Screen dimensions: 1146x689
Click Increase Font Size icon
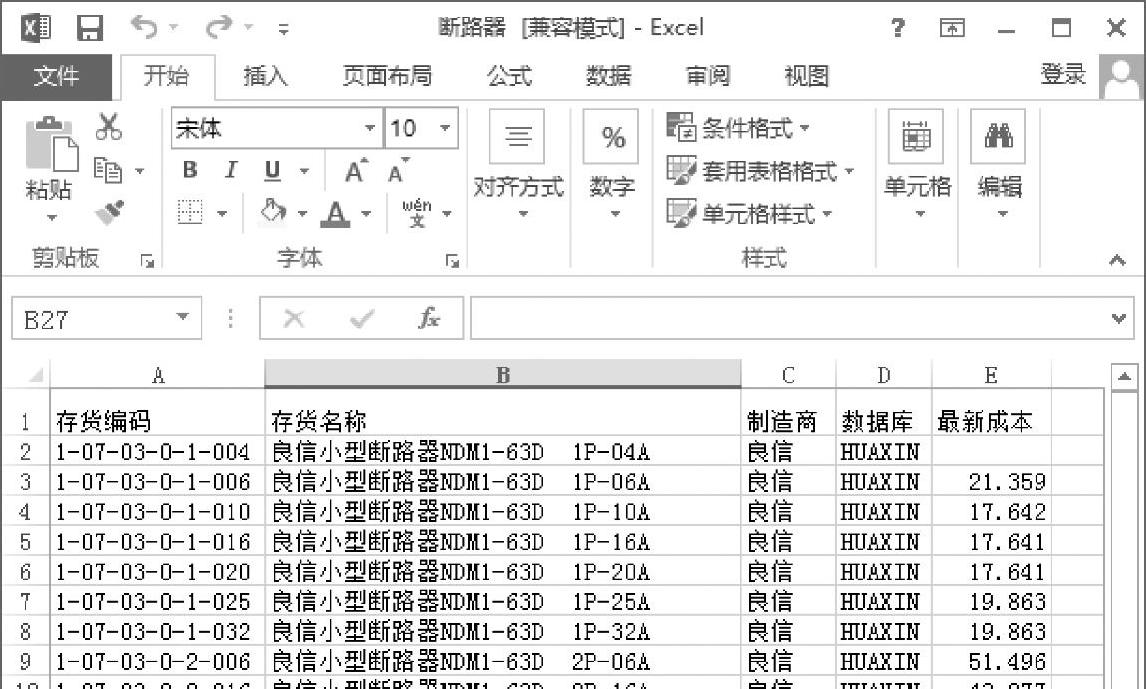pos(356,170)
